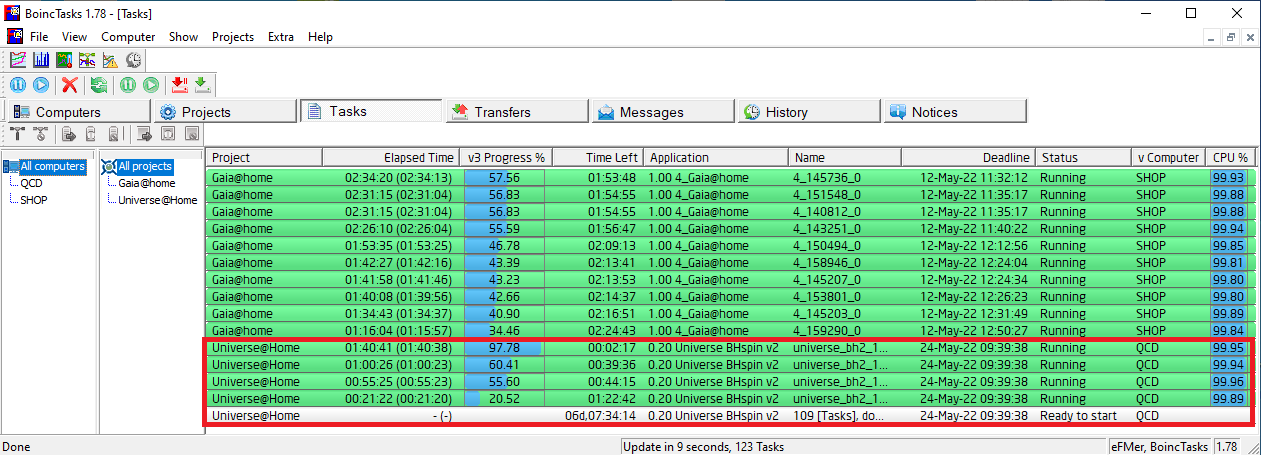The width and height of the screenshot is (1261, 455).
Task: Select Universe@Home in the projects tree
Action: [x=158, y=199]
